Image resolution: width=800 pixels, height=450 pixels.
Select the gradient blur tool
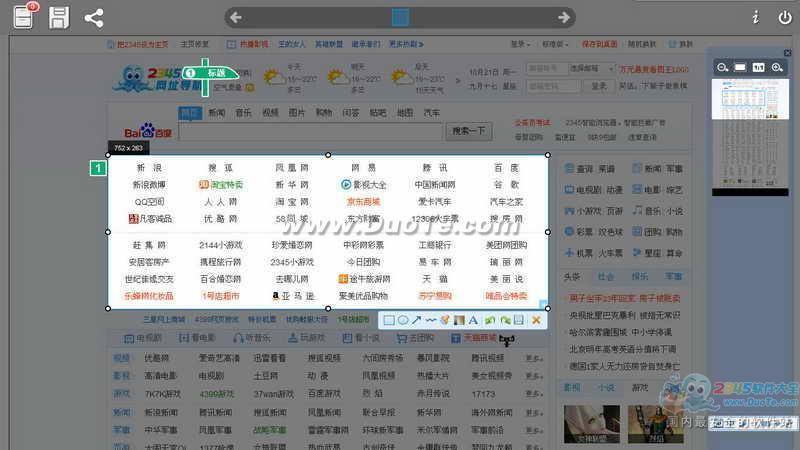(459, 320)
